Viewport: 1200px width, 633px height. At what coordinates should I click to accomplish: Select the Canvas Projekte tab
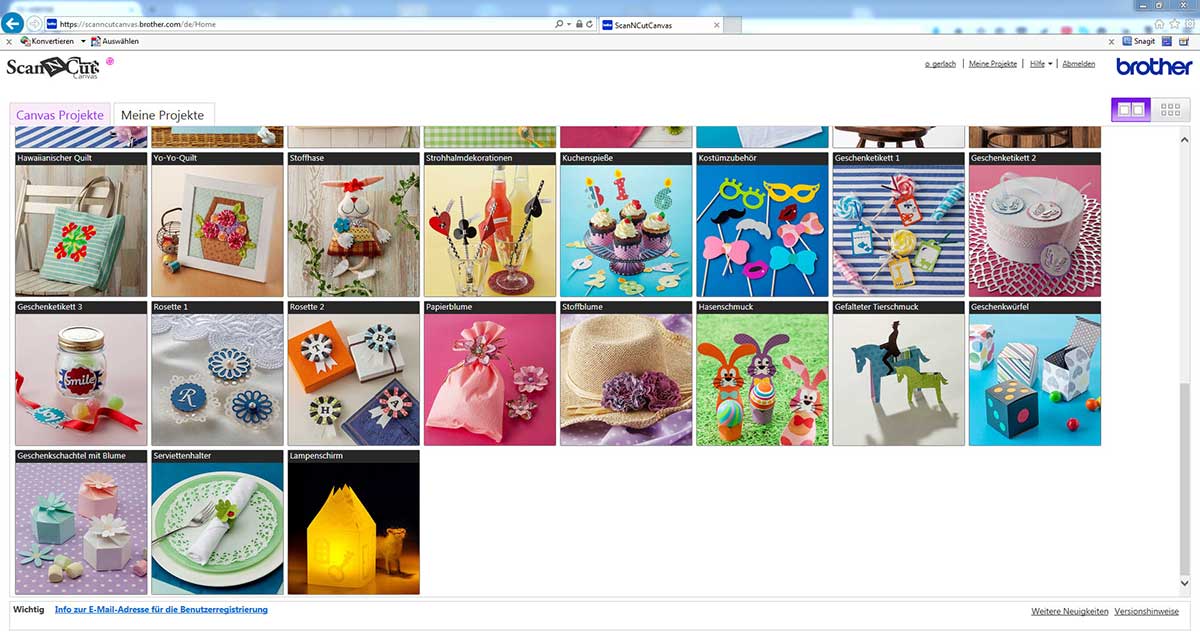59,115
